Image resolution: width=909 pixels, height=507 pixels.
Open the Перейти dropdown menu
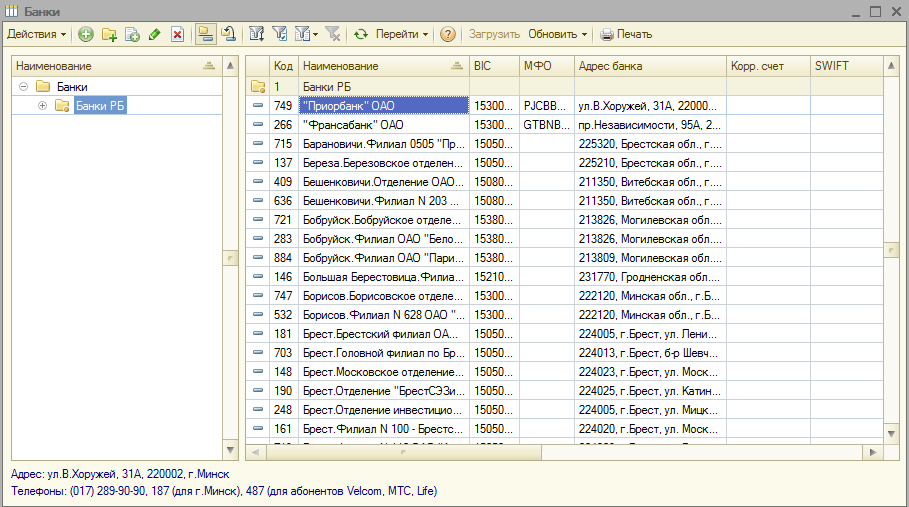(x=402, y=34)
